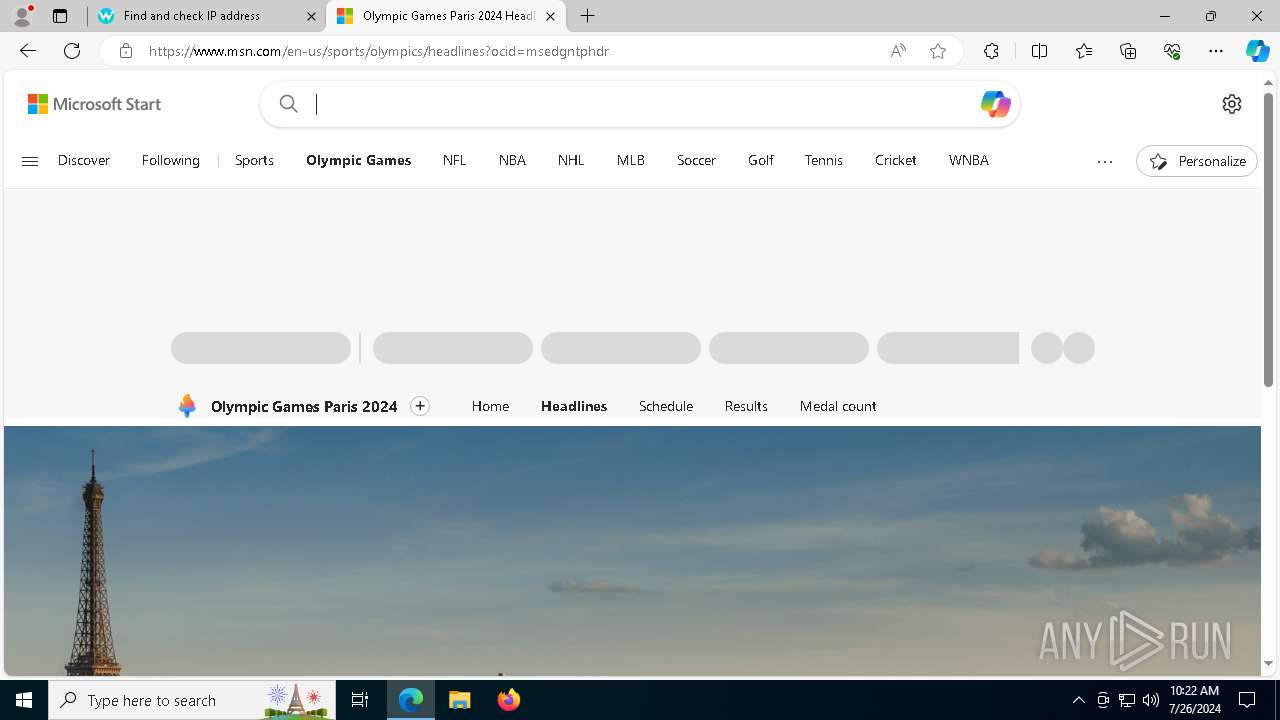Open the NFL section
1280x720 pixels.
pyautogui.click(x=455, y=160)
